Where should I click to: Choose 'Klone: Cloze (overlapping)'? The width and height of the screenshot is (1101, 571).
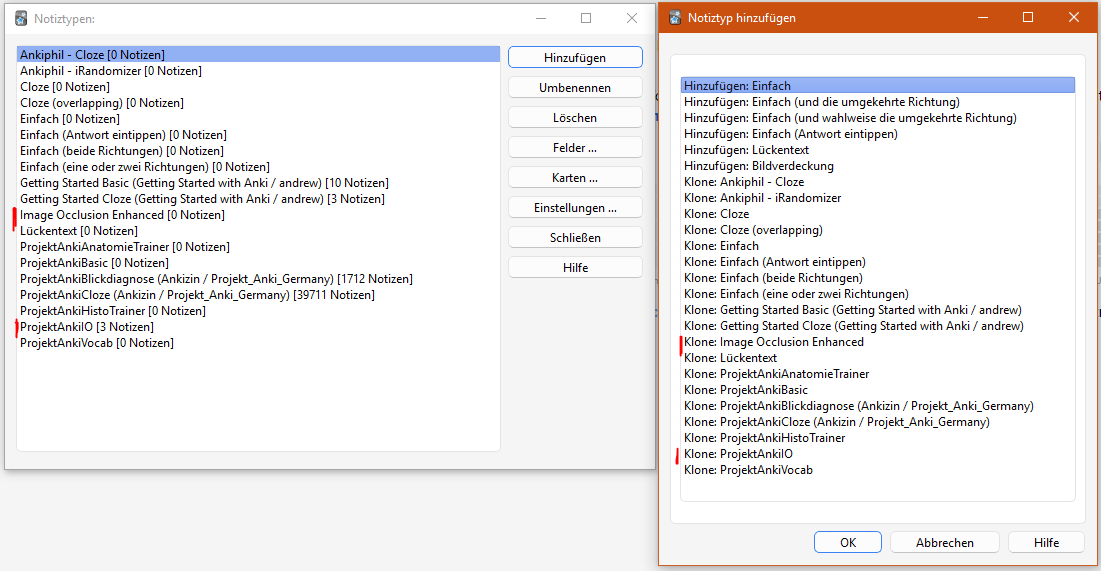click(x=878, y=230)
